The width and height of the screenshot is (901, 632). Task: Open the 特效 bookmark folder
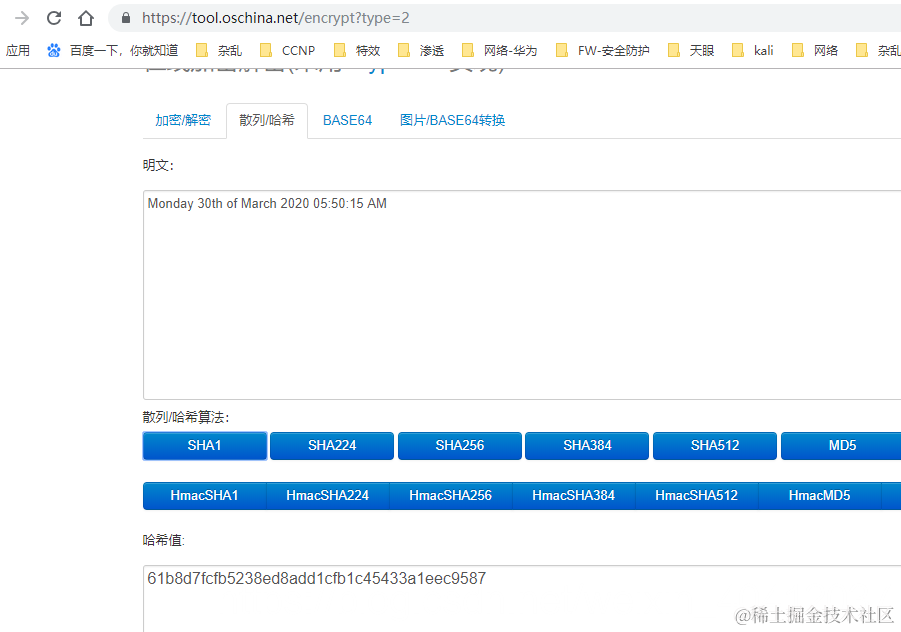click(x=357, y=51)
